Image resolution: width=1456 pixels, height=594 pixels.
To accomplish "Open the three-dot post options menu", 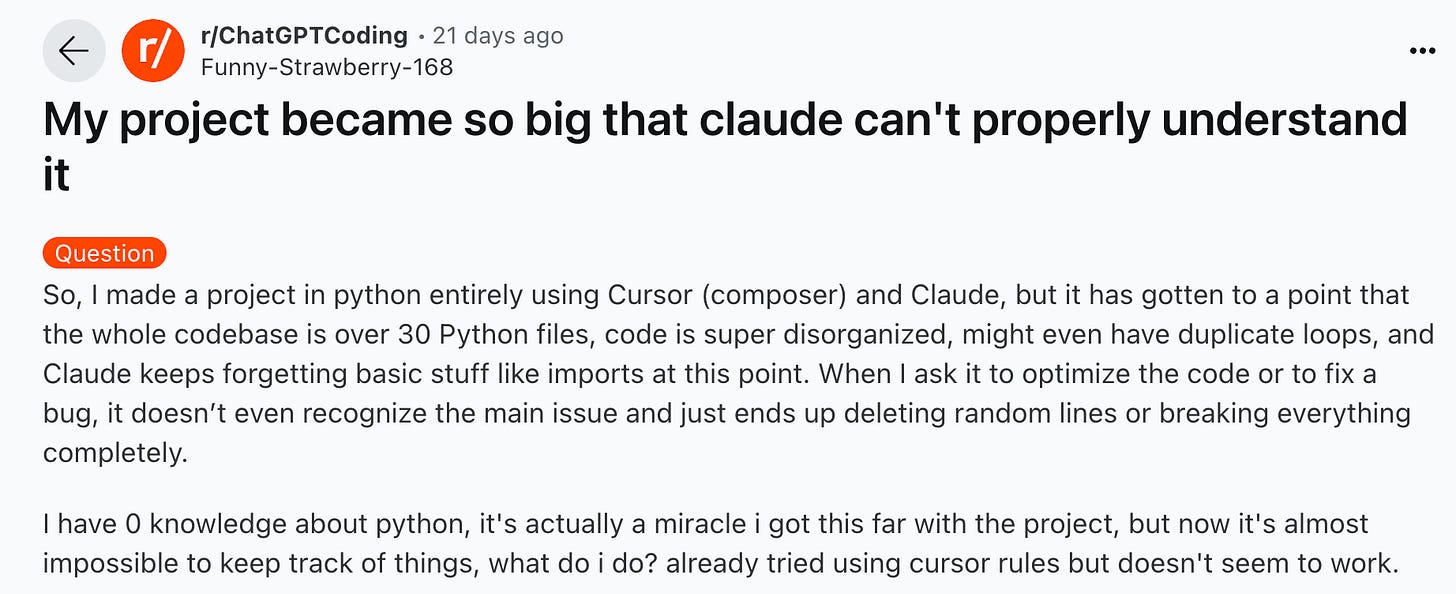I will point(1421,50).
